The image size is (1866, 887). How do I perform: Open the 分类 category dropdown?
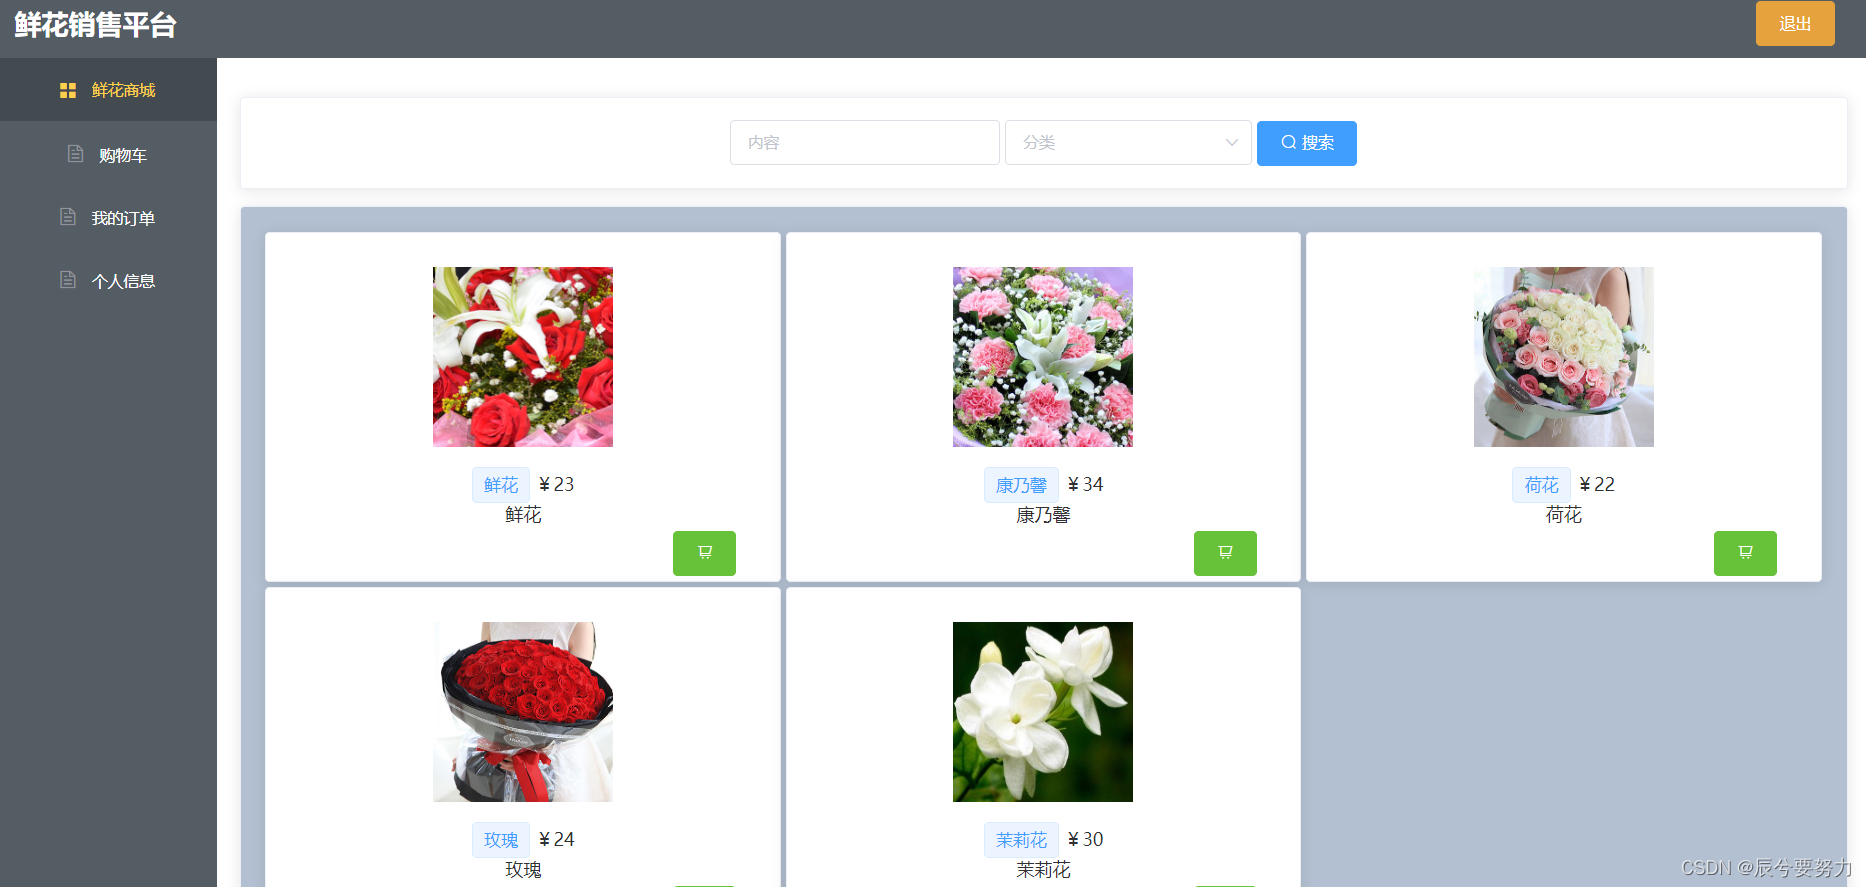1128,143
